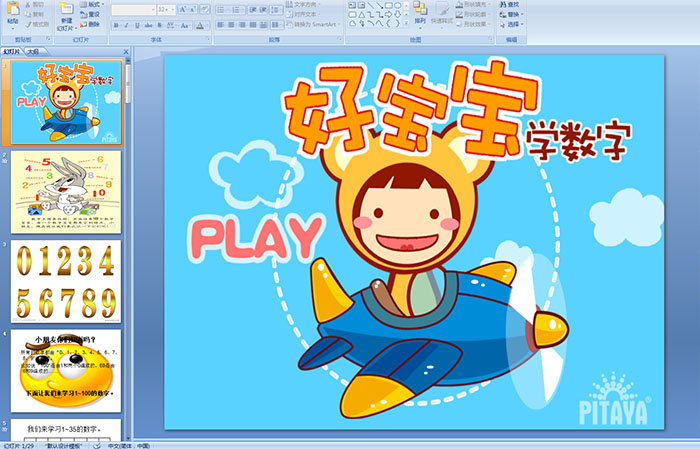Click the spell check status bar icon

click(97, 445)
